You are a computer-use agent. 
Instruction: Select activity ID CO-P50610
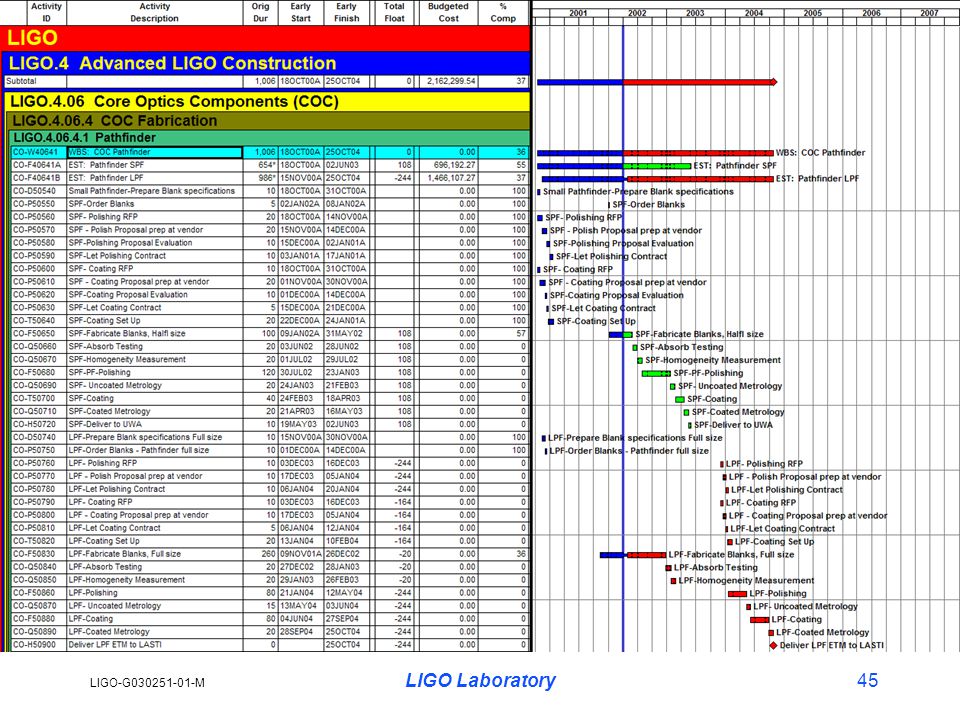click(34, 282)
